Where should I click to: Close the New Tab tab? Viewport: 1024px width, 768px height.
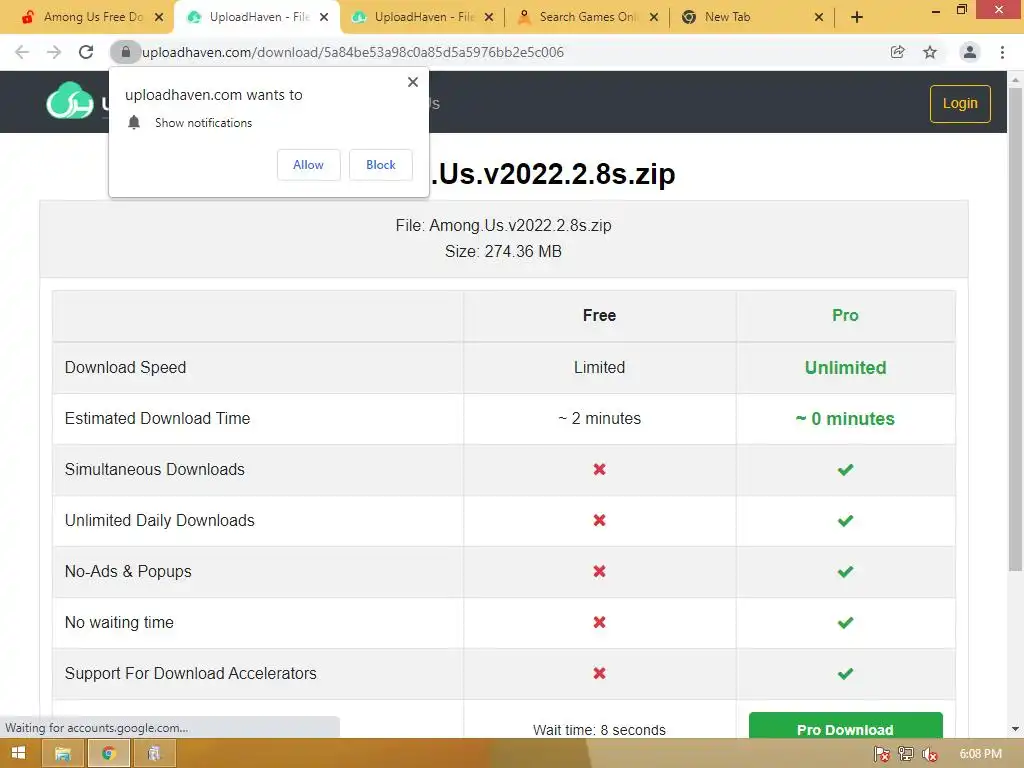819,18
